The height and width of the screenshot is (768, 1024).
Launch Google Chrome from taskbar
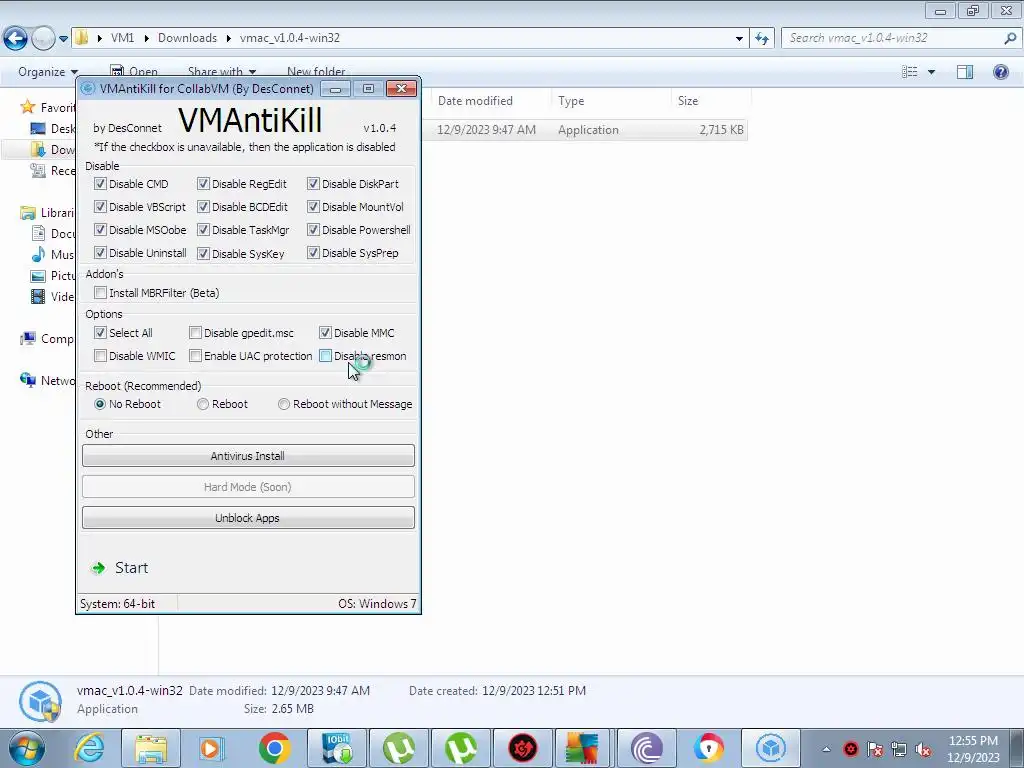pos(274,748)
